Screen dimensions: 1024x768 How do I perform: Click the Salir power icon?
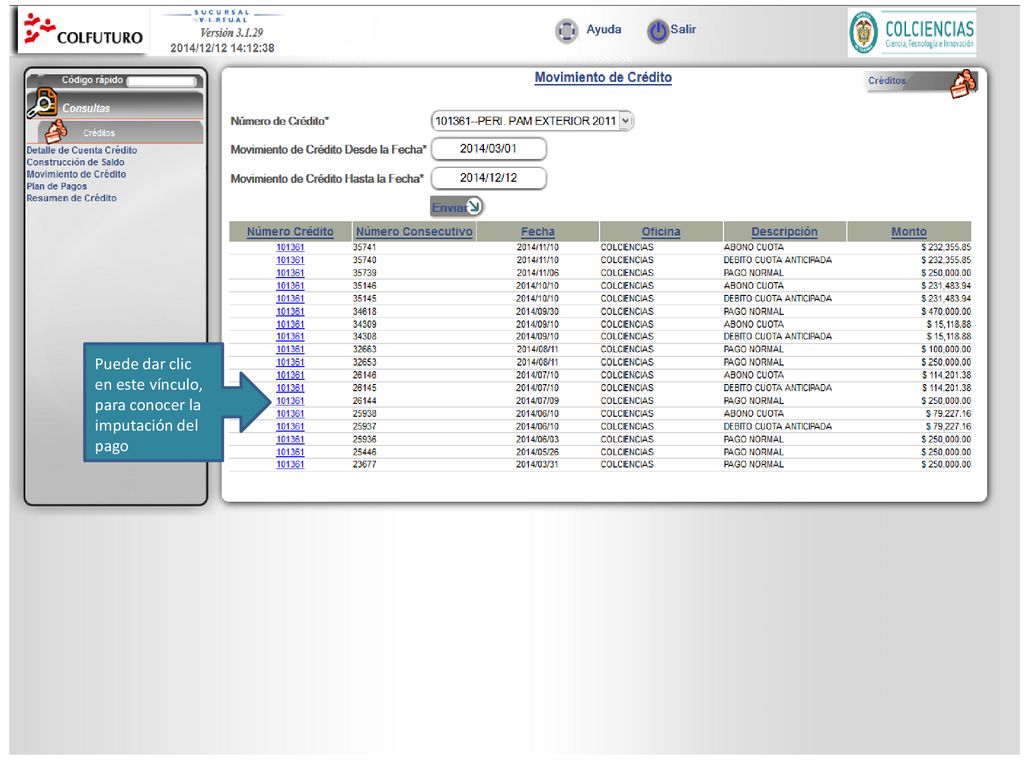pyautogui.click(x=658, y=31)
